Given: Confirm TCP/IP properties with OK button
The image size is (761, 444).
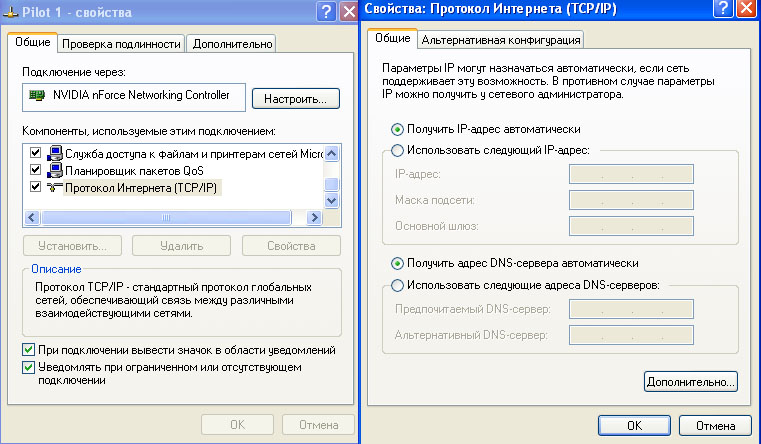Looking at the screenshot, I should (x=634, y=425).
